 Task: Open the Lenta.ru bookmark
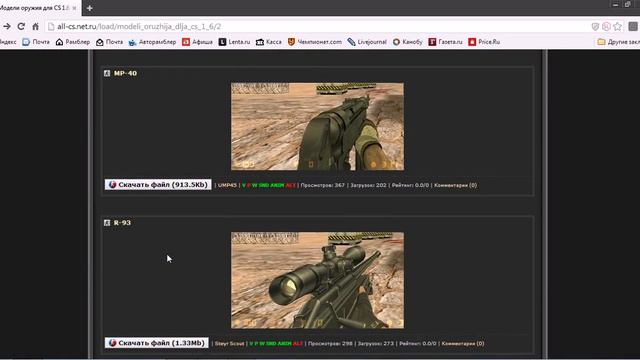point(234,42)
